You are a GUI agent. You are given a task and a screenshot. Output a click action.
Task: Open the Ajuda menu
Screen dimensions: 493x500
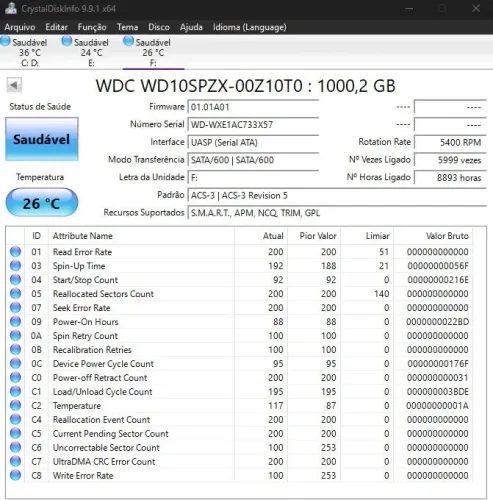191,27
